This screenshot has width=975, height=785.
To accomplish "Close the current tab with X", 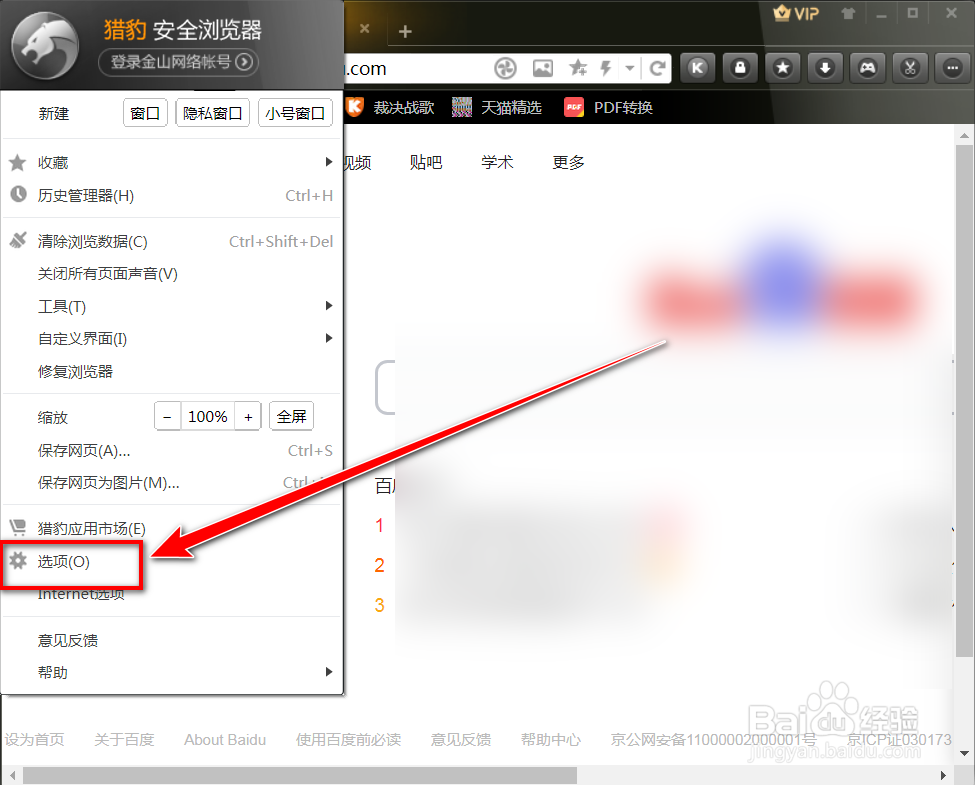I will pos(365,29).
